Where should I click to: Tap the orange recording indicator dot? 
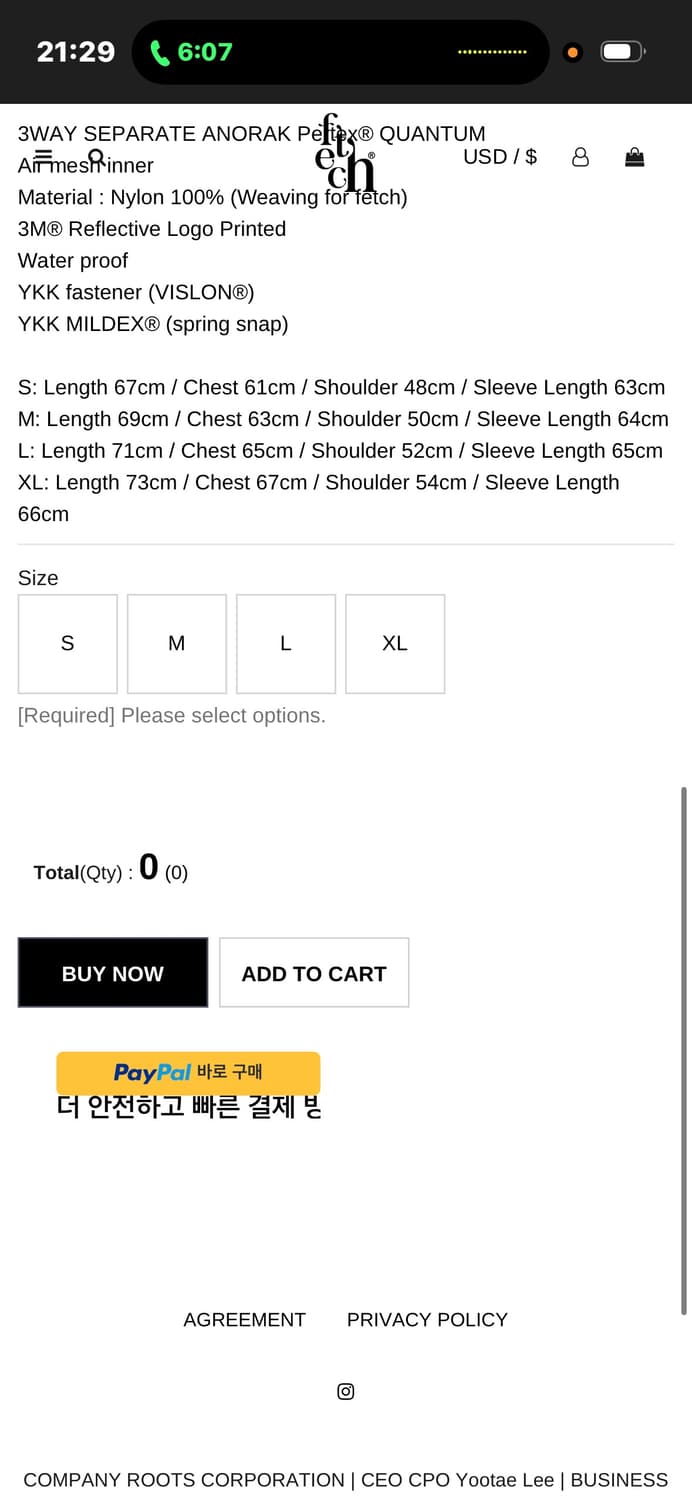coord(572,52)
